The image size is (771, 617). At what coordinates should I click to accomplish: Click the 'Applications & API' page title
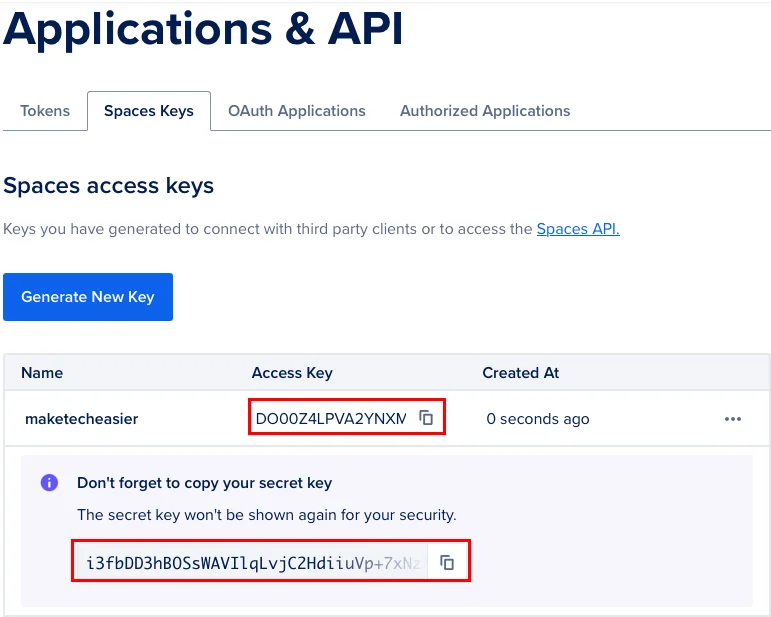204,30
